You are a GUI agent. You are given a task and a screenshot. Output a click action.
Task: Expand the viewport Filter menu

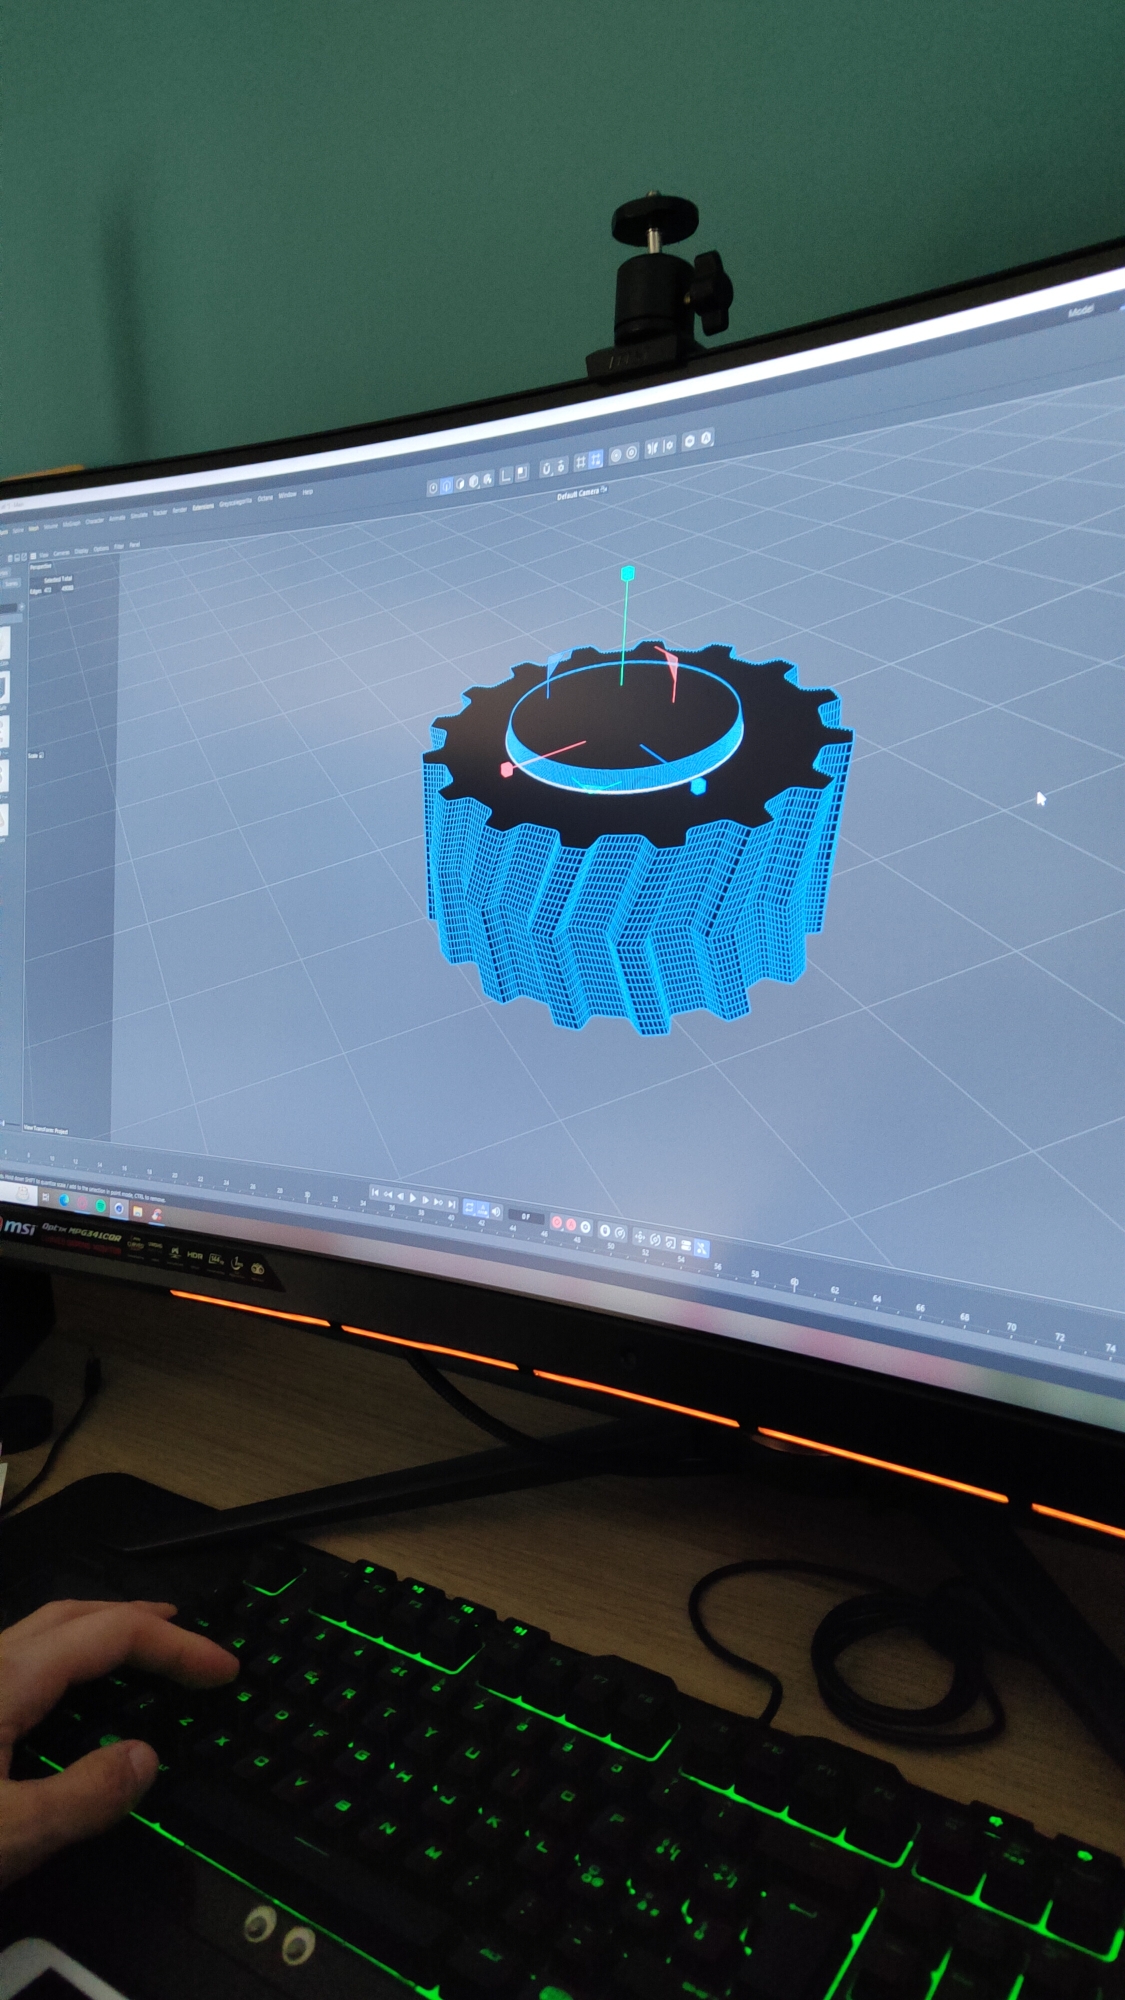pyautogui.click(x=119, y=546)
